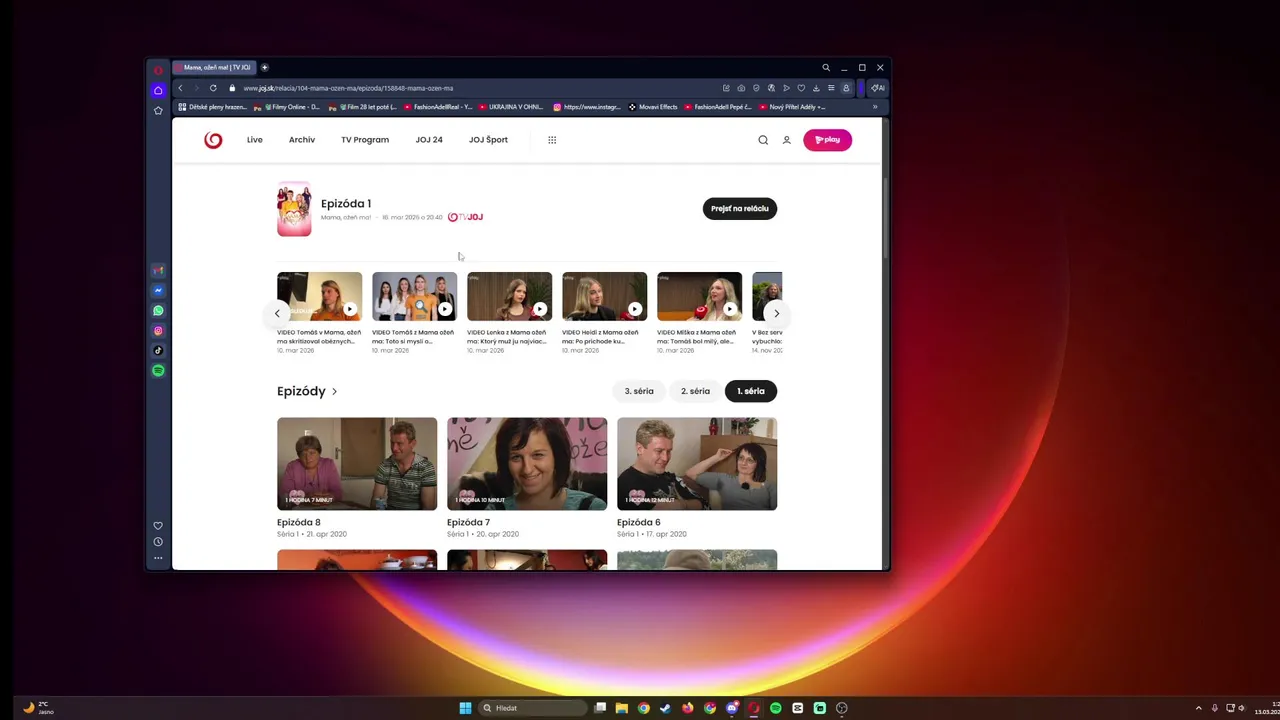The image size is (1280, 720).
Task: Click the Mama, ožeň ma show poster
Action: pyautogui.click(x=294, y=209)
